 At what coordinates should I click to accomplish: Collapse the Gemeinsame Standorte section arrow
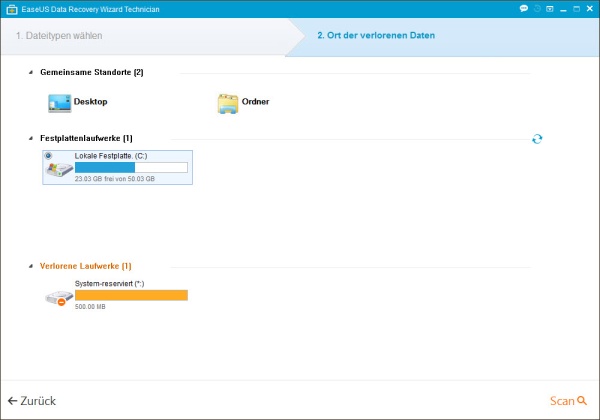tap(31, 72)
